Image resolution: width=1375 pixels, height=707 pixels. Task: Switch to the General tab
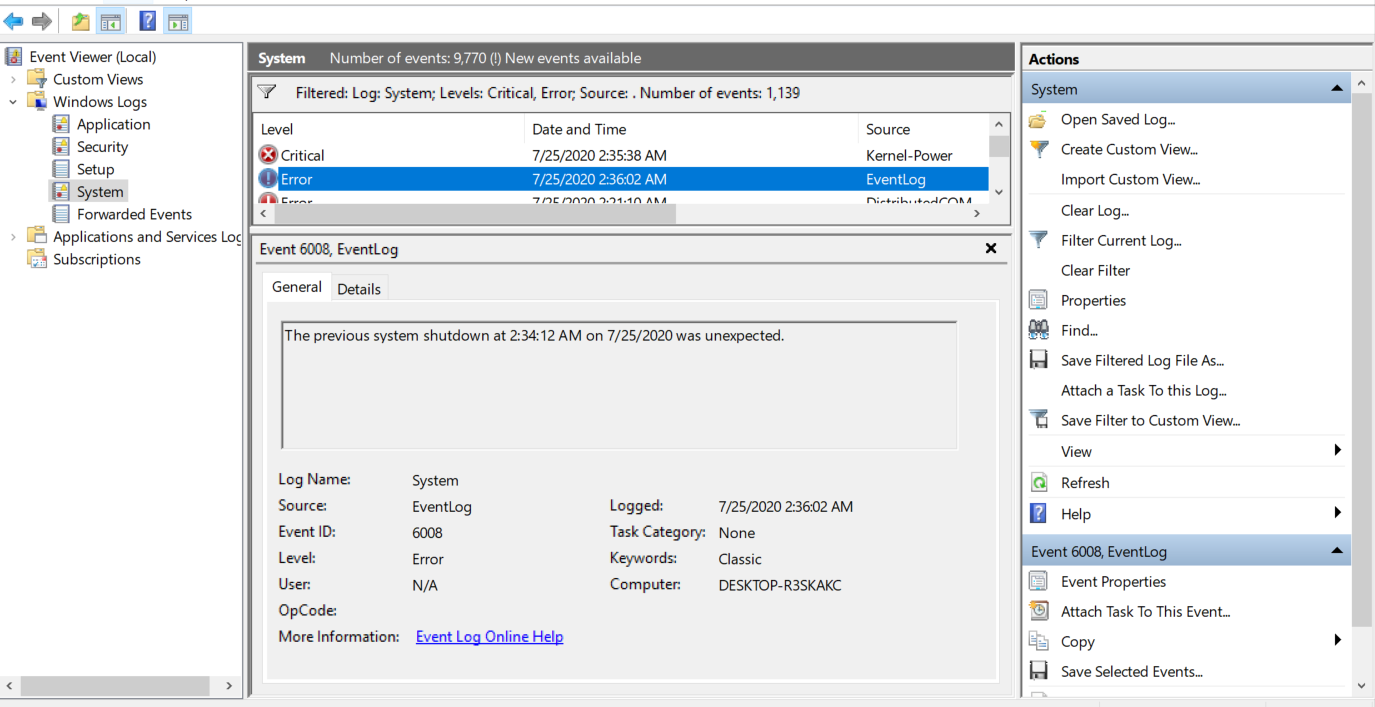pos(297,287)
